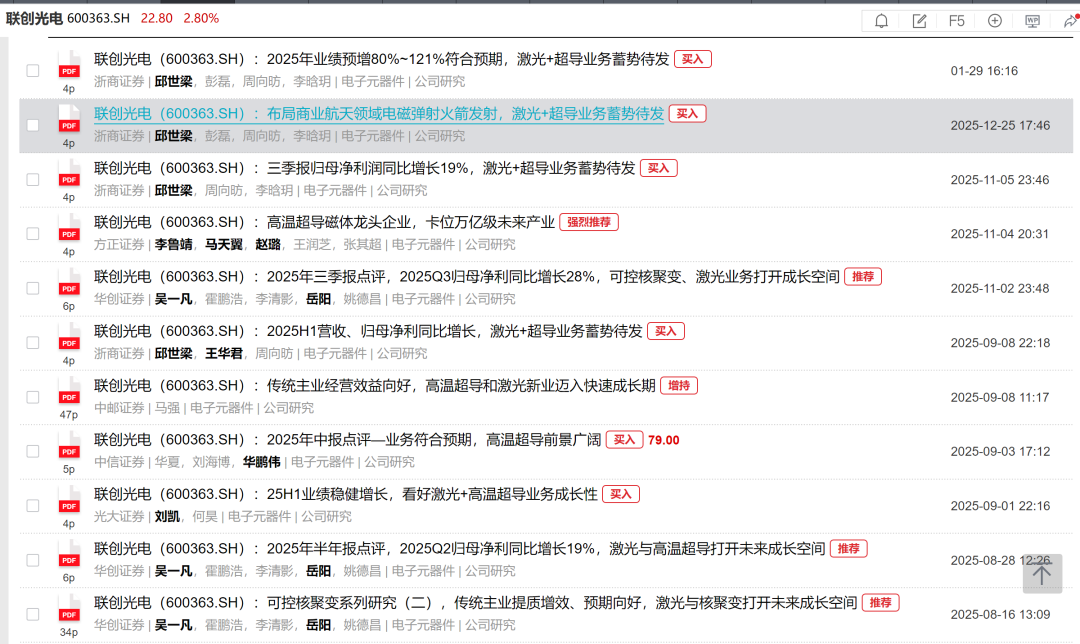Open report title 2025年业绩预增80%~121%符合预期
This screenshot has width=1080, height=644.
tap(382, 59)
